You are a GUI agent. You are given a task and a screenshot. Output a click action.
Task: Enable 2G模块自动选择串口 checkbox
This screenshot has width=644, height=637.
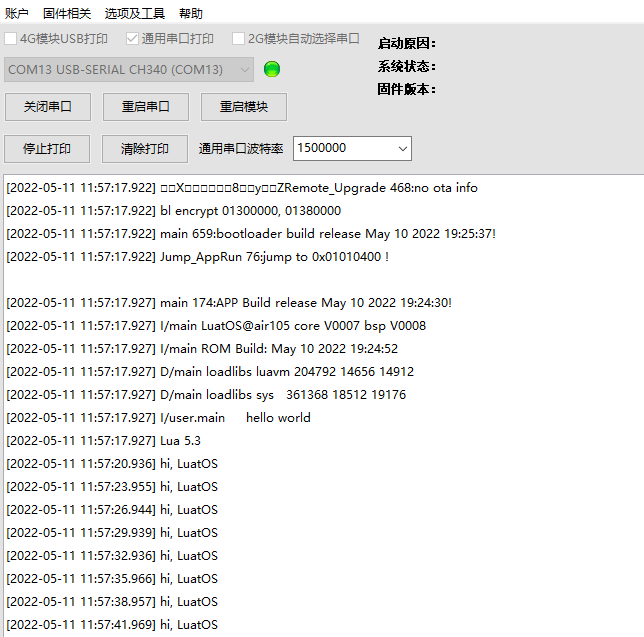(x=239, y=39)
